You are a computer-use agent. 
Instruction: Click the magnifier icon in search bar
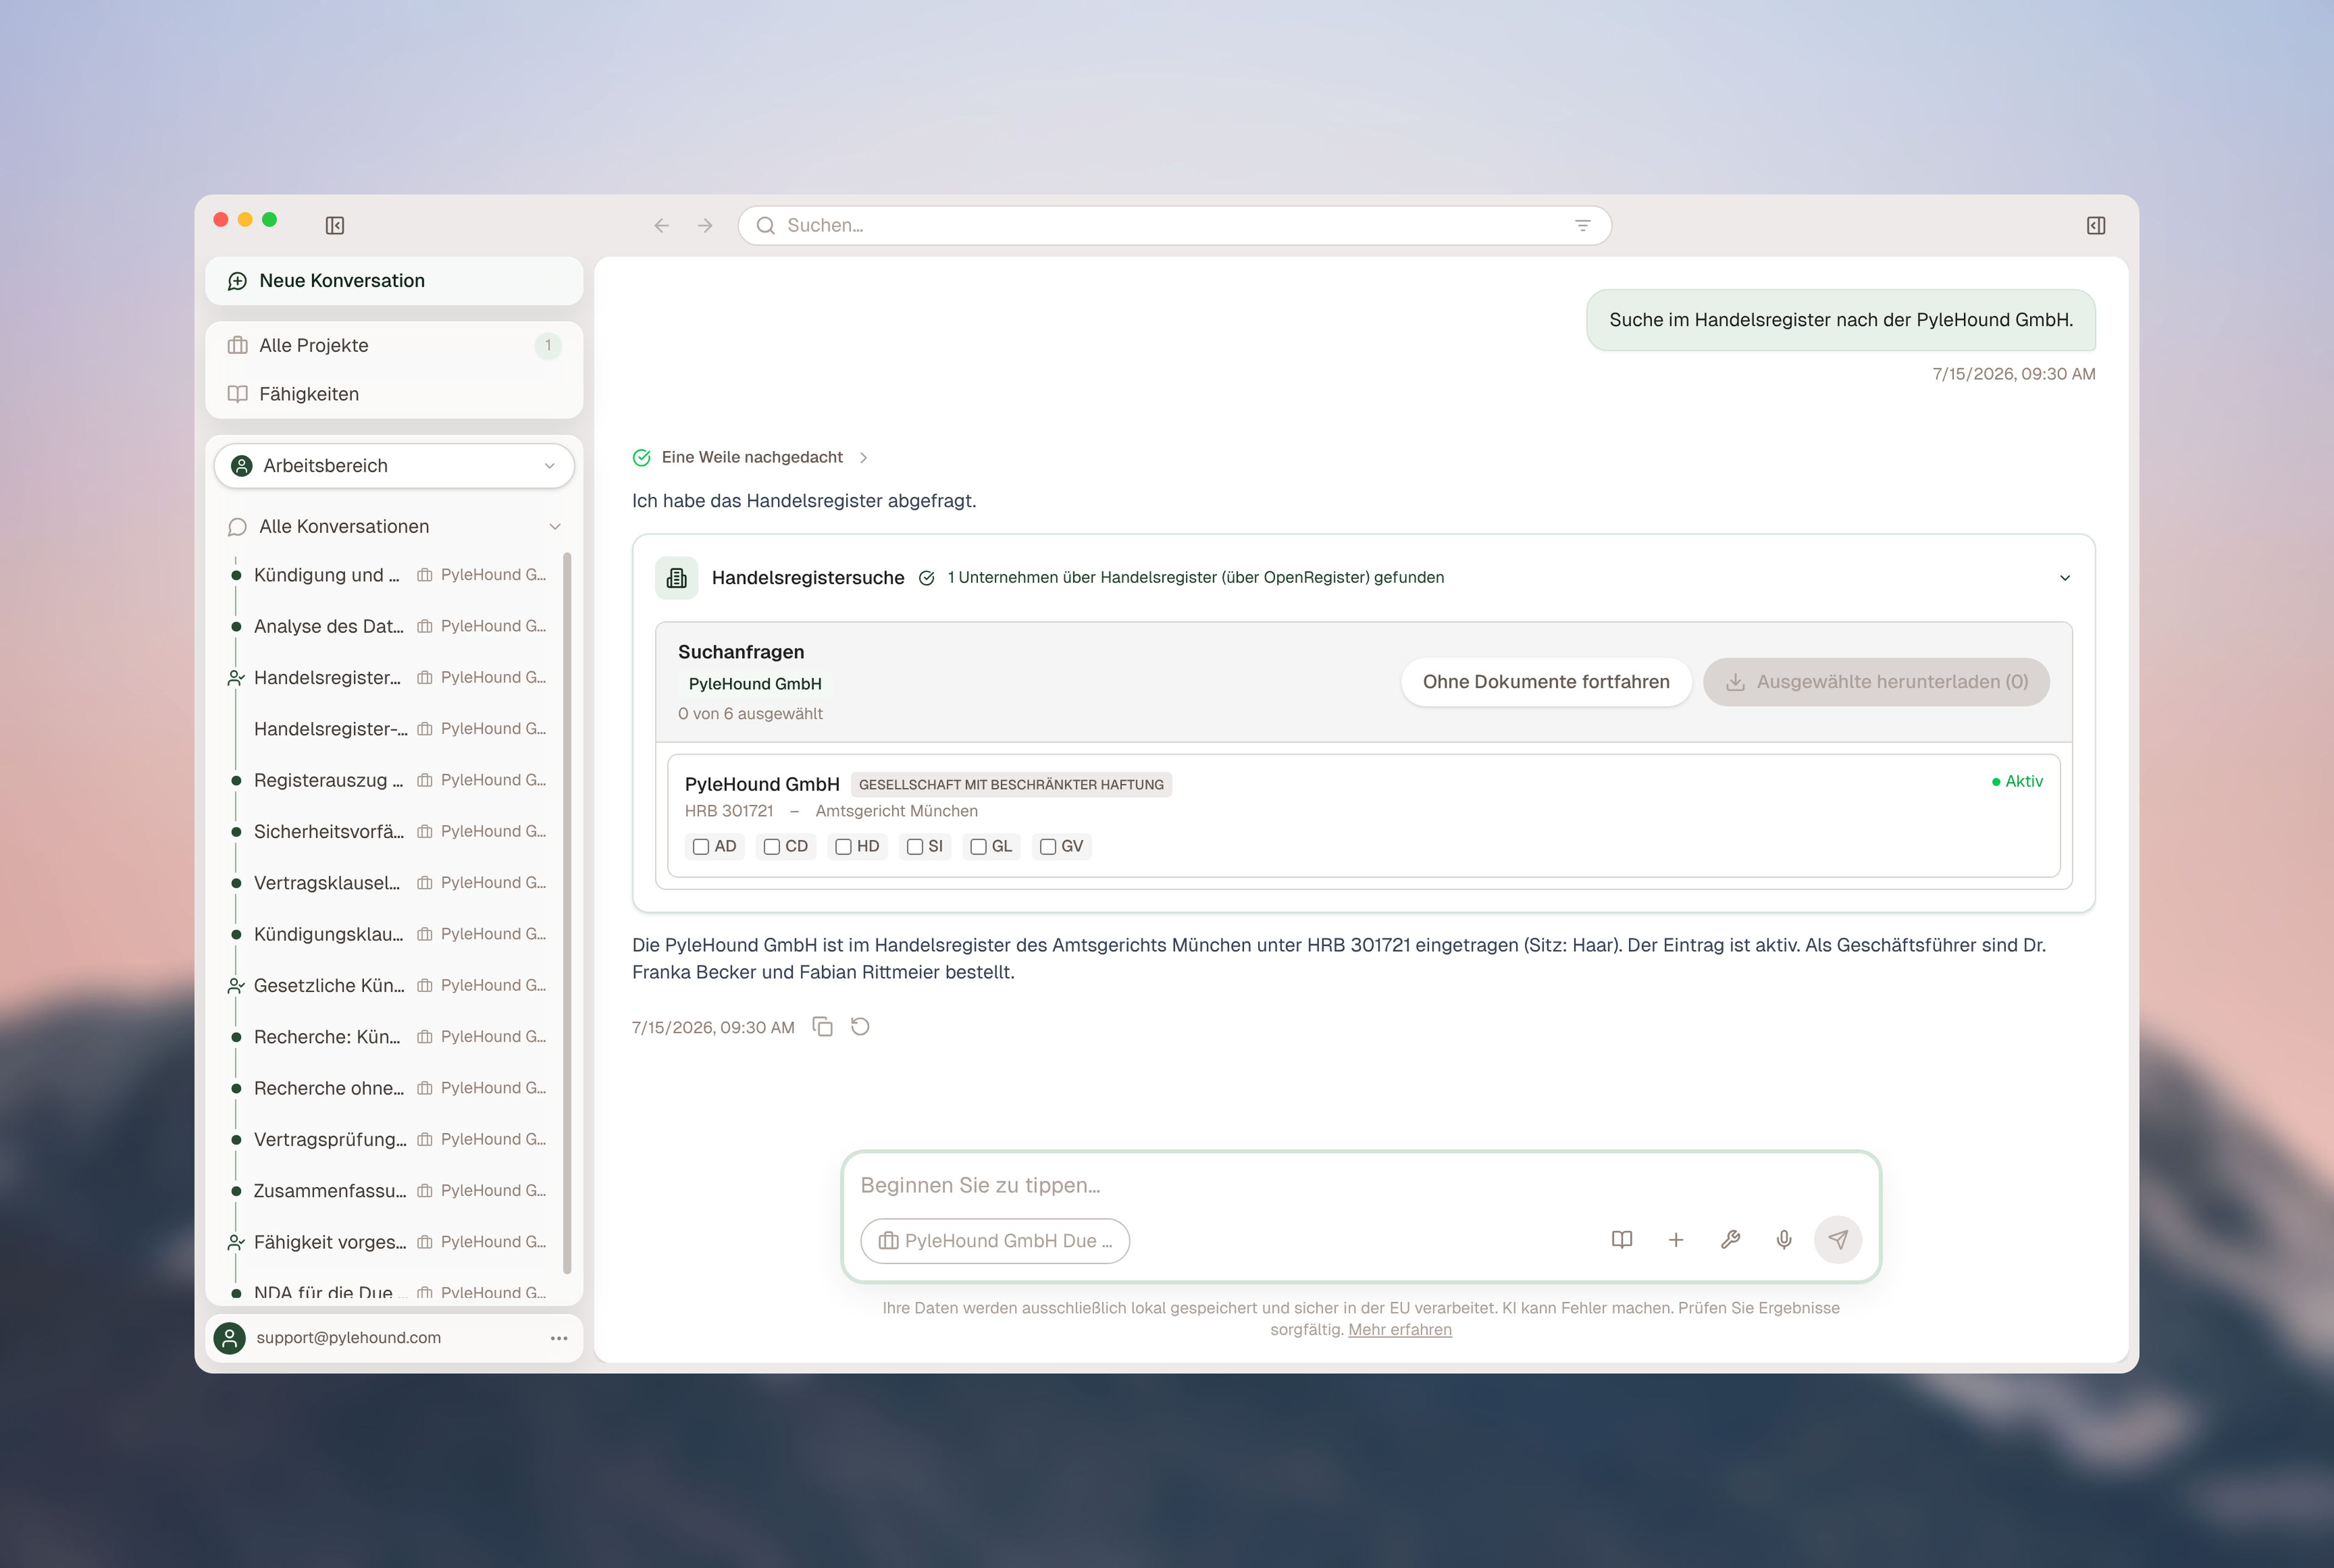coord(766,225)
